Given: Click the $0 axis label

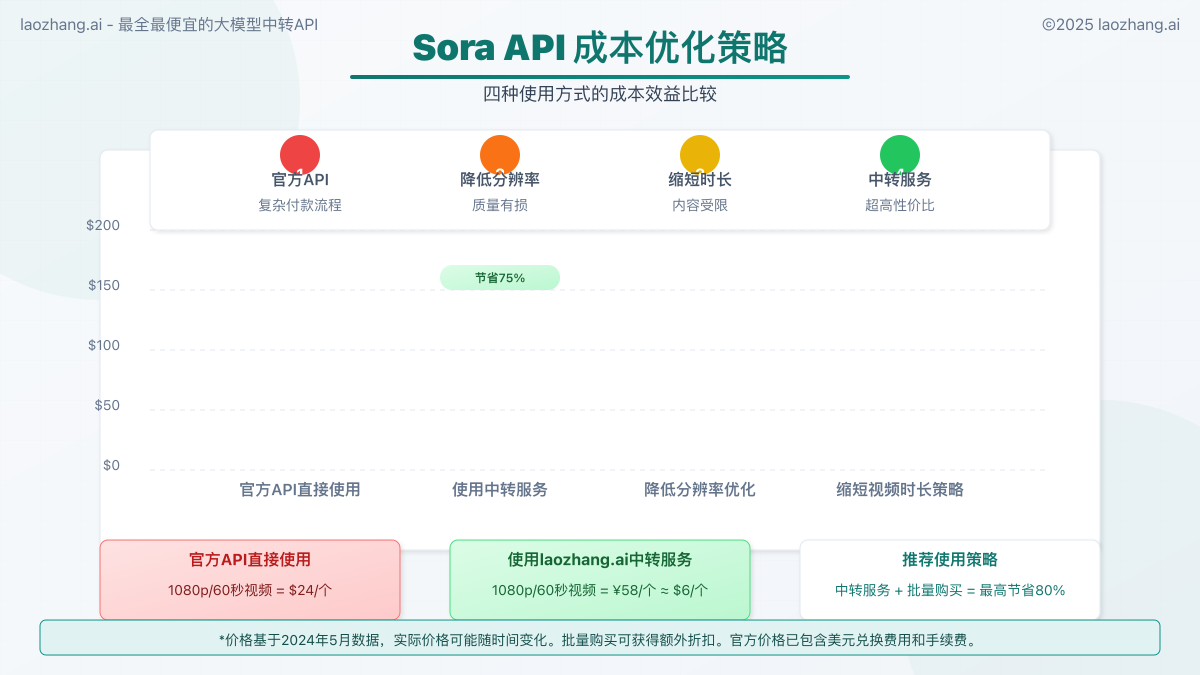Looking at the screenshot, I should [111, 465].
